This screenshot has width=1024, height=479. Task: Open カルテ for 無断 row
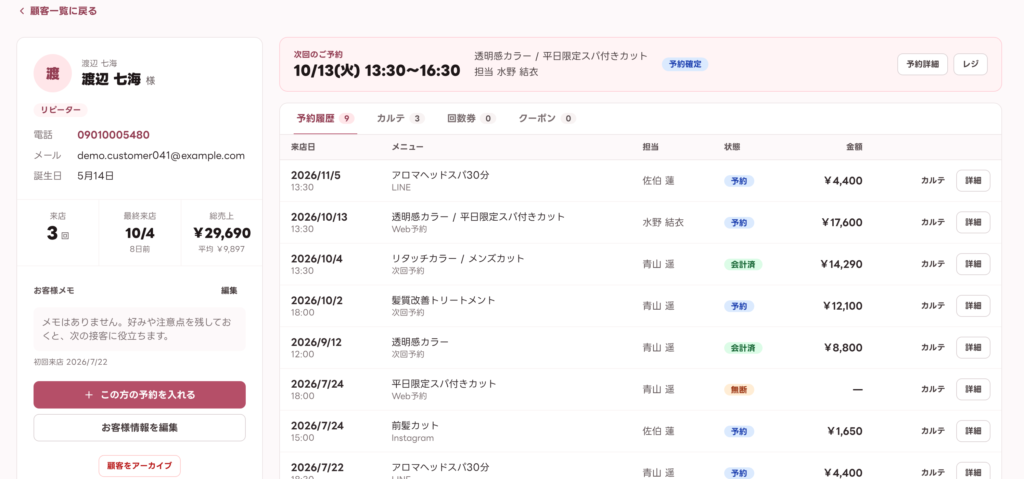933,389
